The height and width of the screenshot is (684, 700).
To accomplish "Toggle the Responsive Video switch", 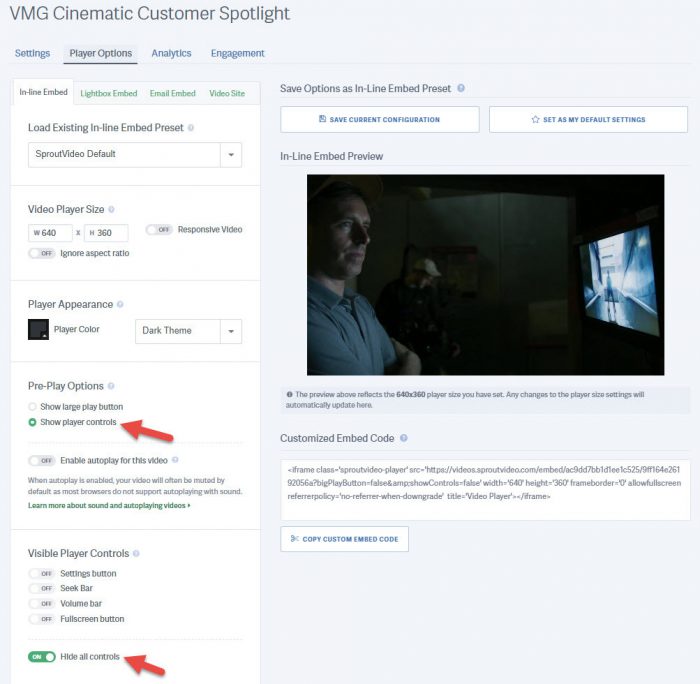I will (159, 230).
